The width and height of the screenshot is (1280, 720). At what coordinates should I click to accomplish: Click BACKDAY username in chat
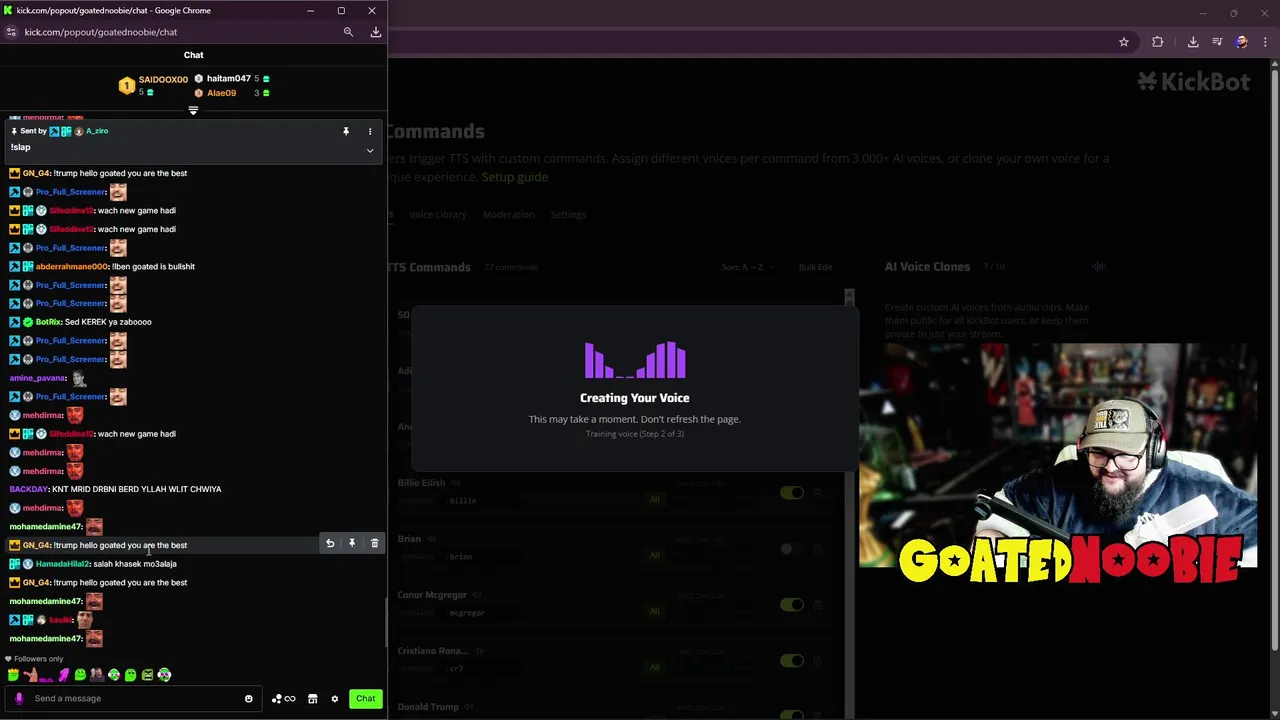click(x=29, y=489)
